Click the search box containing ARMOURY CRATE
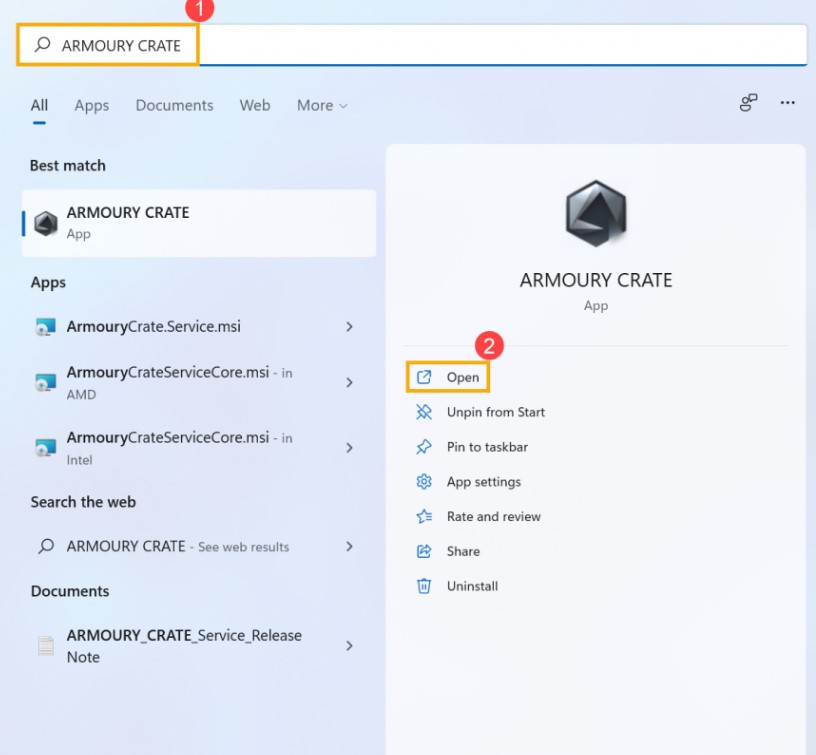This screenshot has height=755, width=816. (x=412, y=45)
